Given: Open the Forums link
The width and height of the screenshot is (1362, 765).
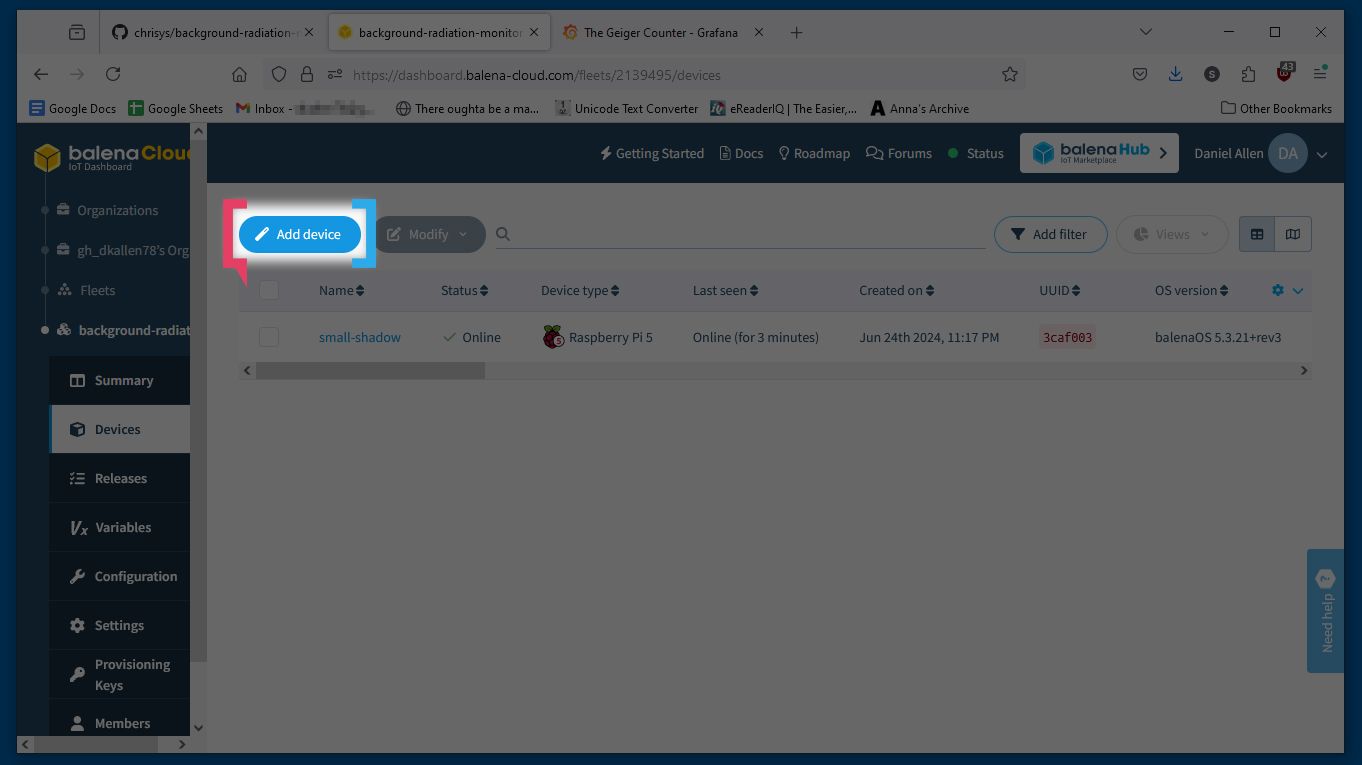Looking at the screenshot, I should click(899, 153).
